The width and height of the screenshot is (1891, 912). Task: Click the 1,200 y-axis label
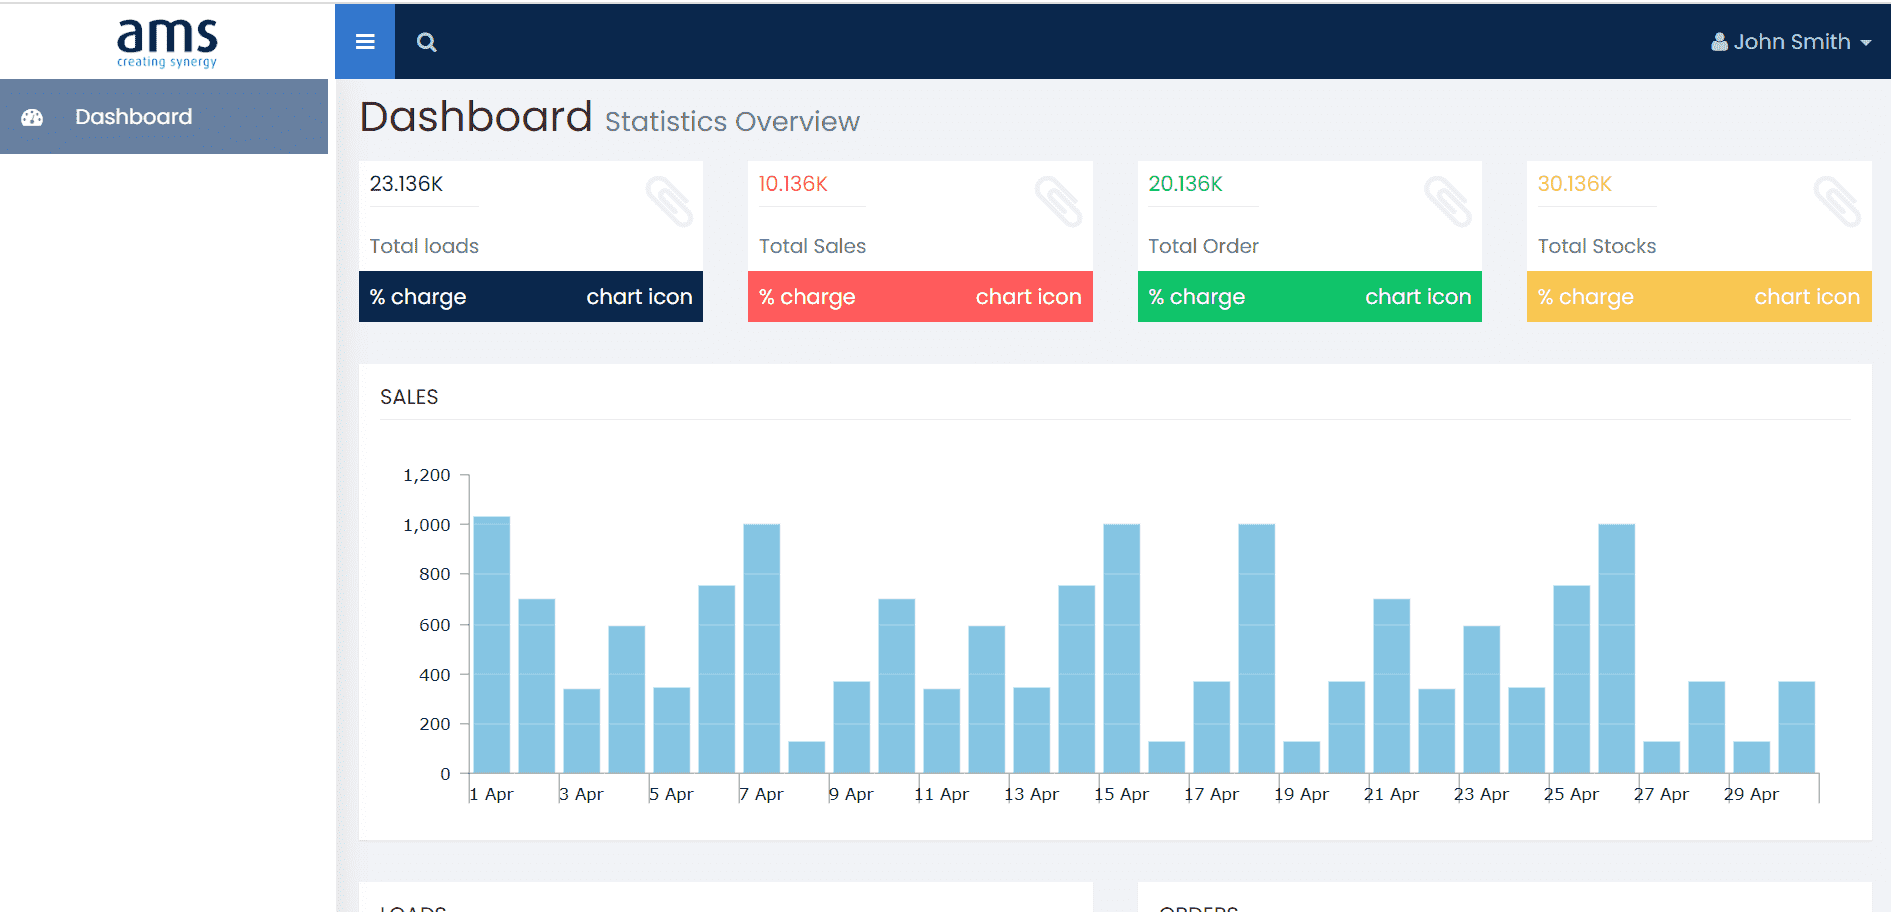click(x=426, y=475)
